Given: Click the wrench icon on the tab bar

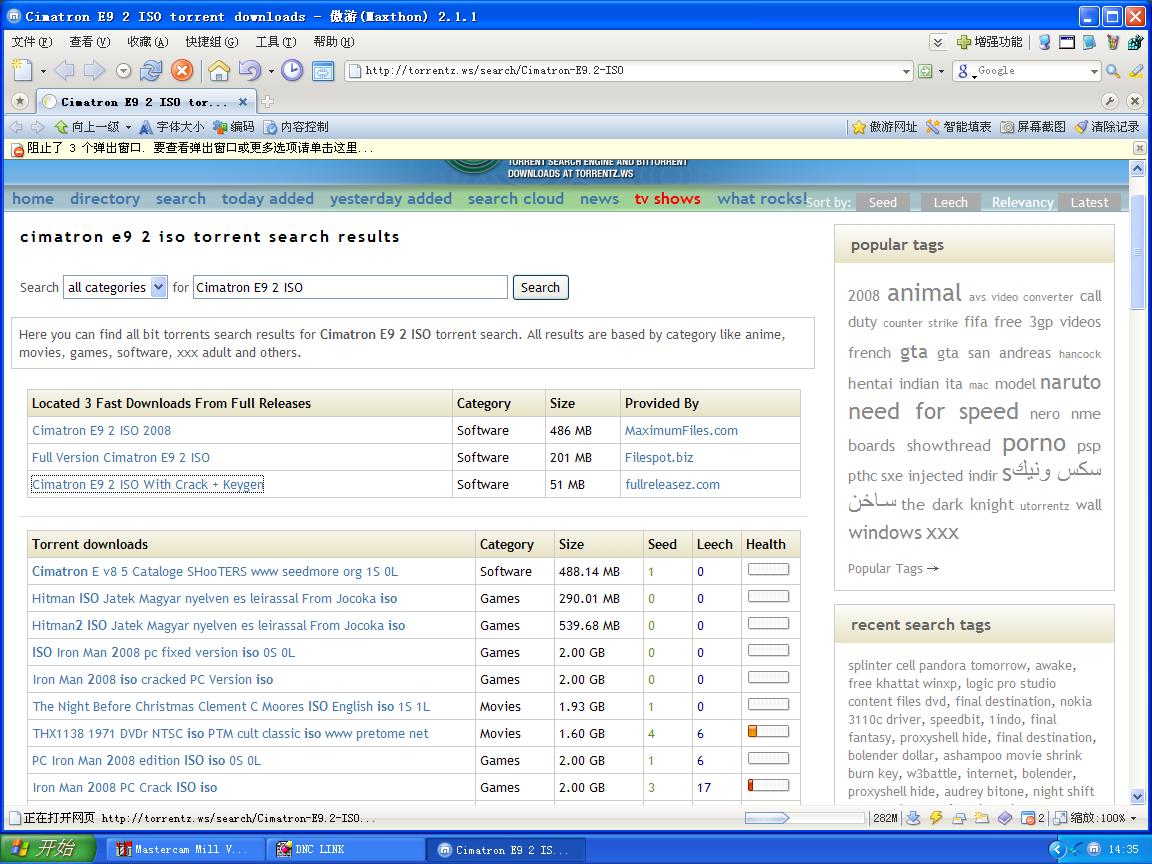Looking at the screenshot, I should coord(1110,101).
